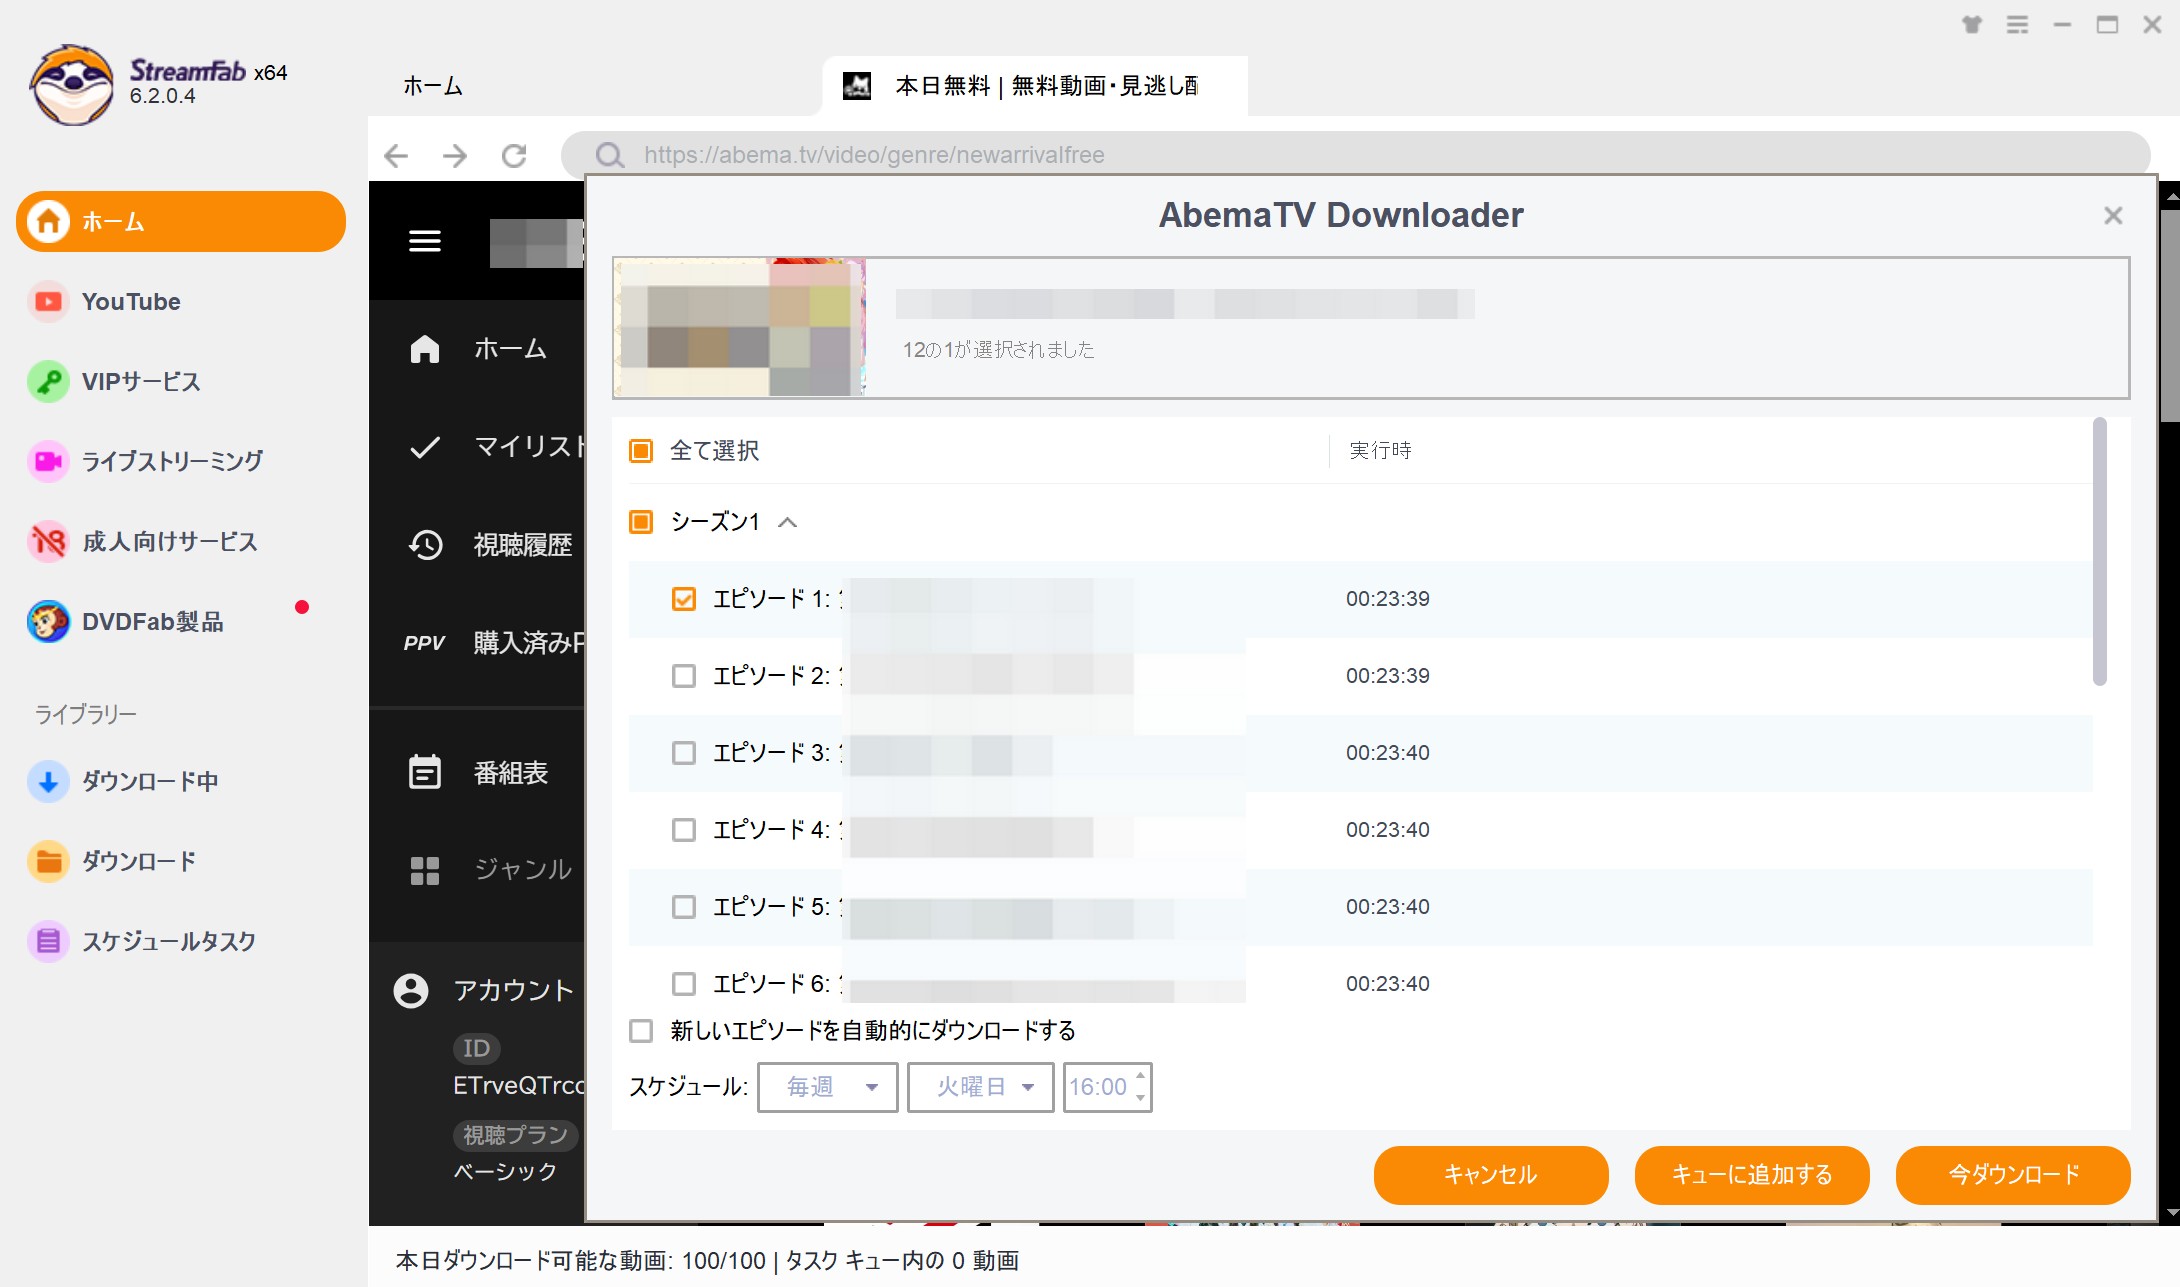Click the show thumbnail in downloader

click(x=739, y=327)
